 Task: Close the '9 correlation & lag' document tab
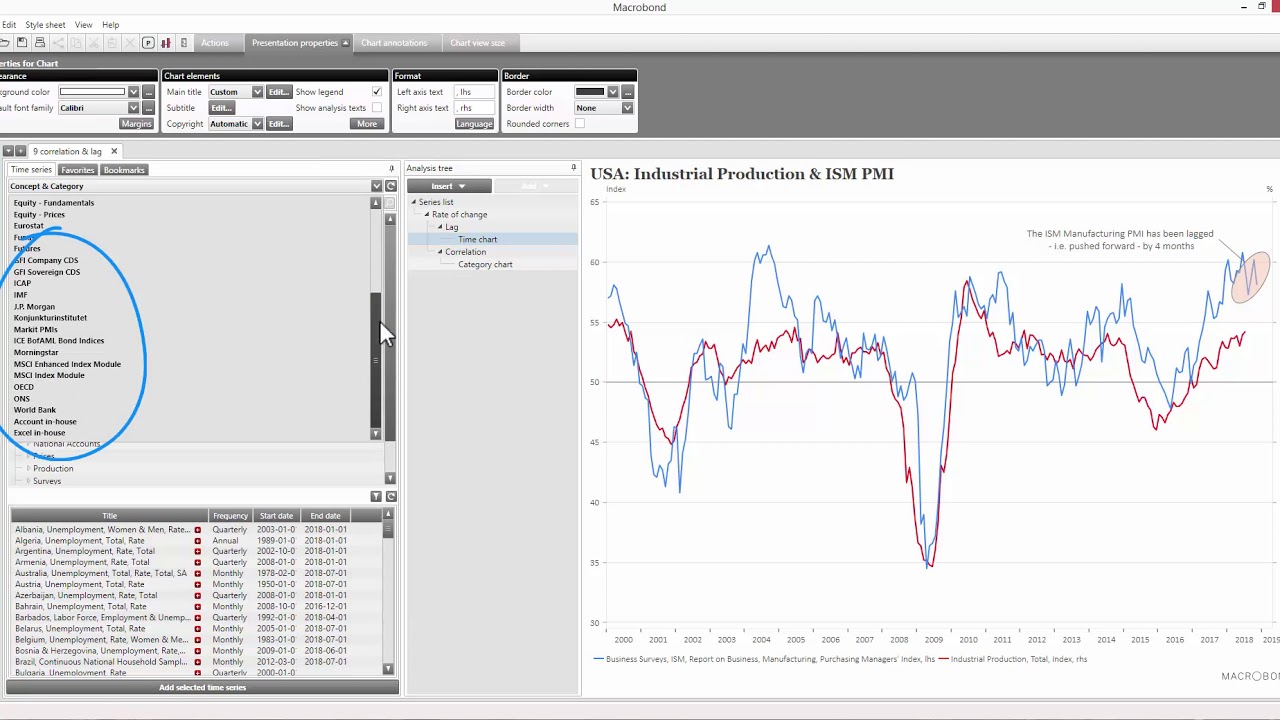[114, 151]
